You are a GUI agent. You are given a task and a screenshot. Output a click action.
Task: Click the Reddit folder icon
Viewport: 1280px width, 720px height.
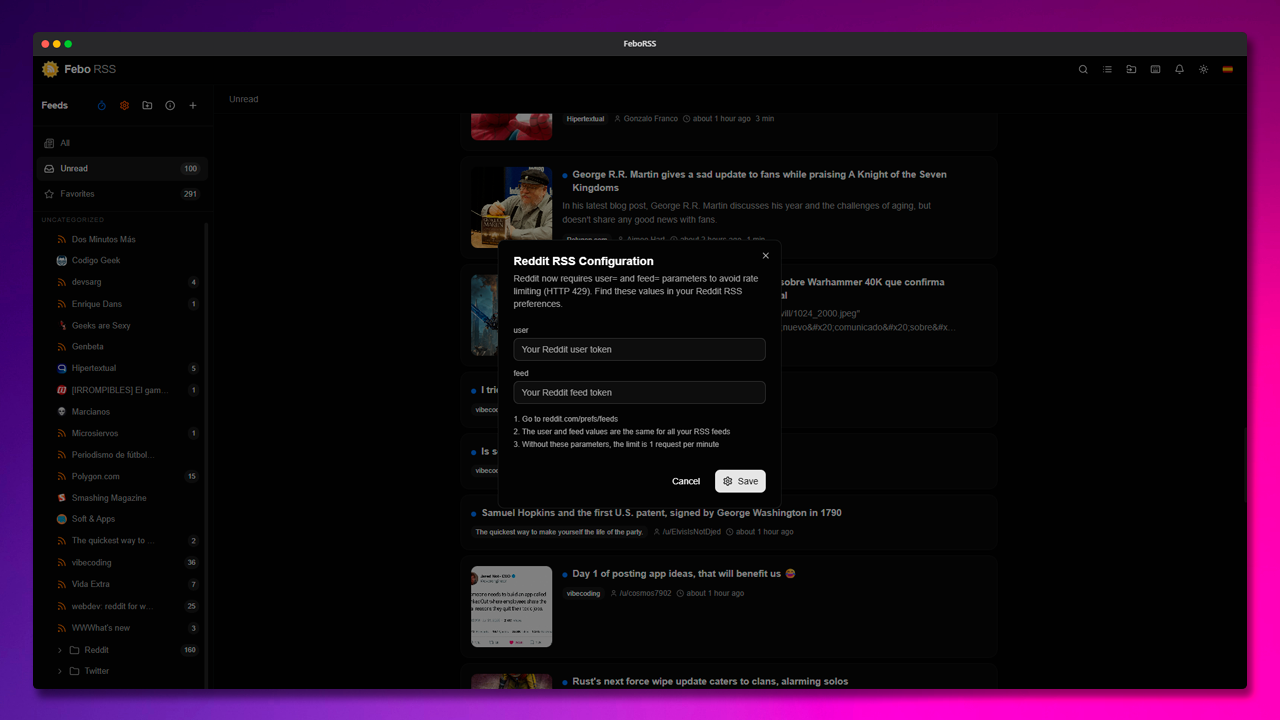[x=74, y=650]
